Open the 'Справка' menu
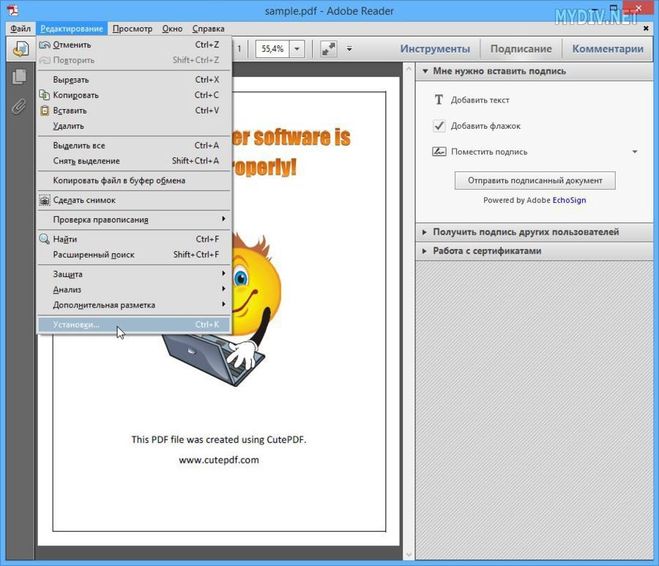659x566 pixels. coord(208,29)
